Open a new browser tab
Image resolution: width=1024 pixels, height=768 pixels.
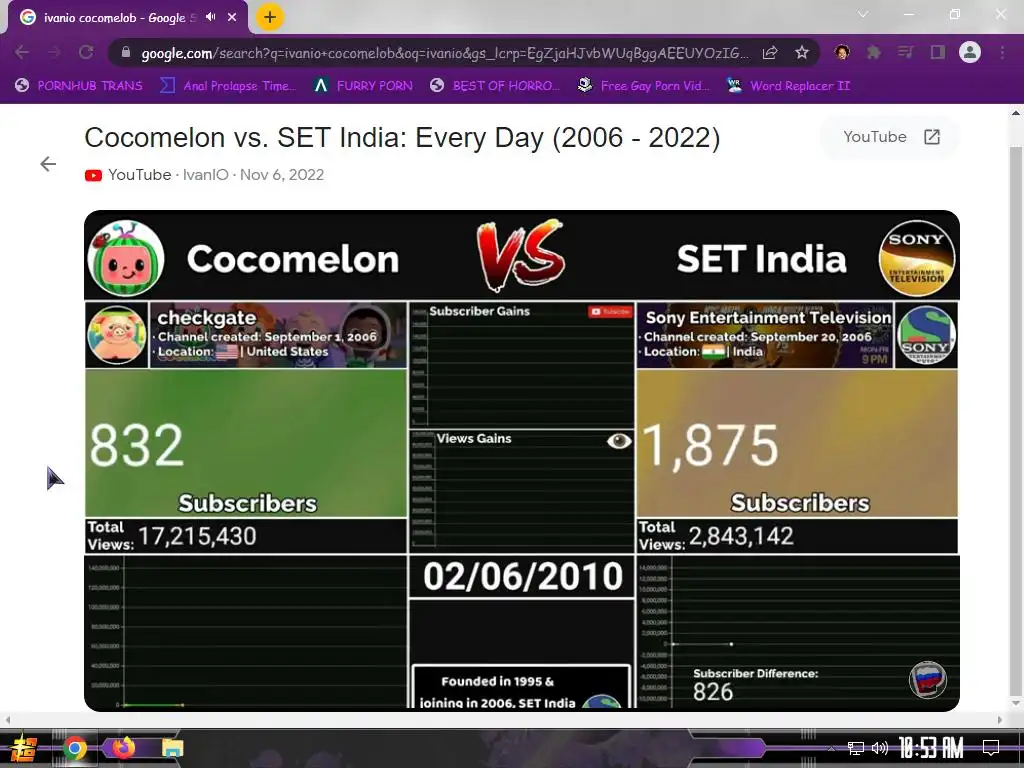click(x=270, y=17)
